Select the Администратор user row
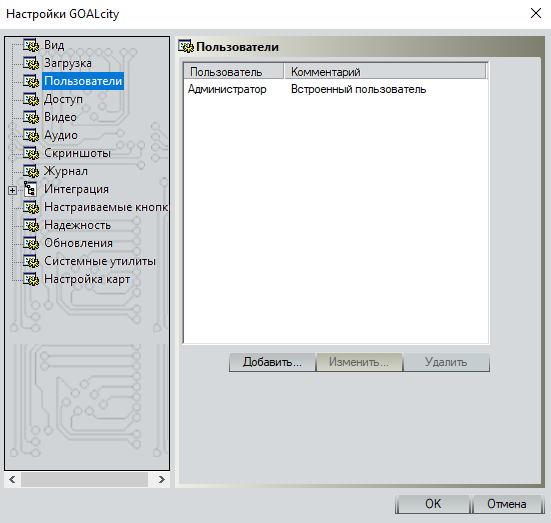This screenshot has height=523, width=551. click(x=227, y=89)
